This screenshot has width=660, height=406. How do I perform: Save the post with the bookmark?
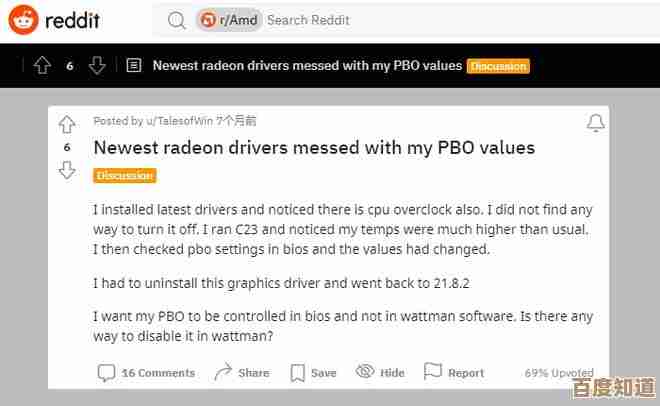[313, 373]
